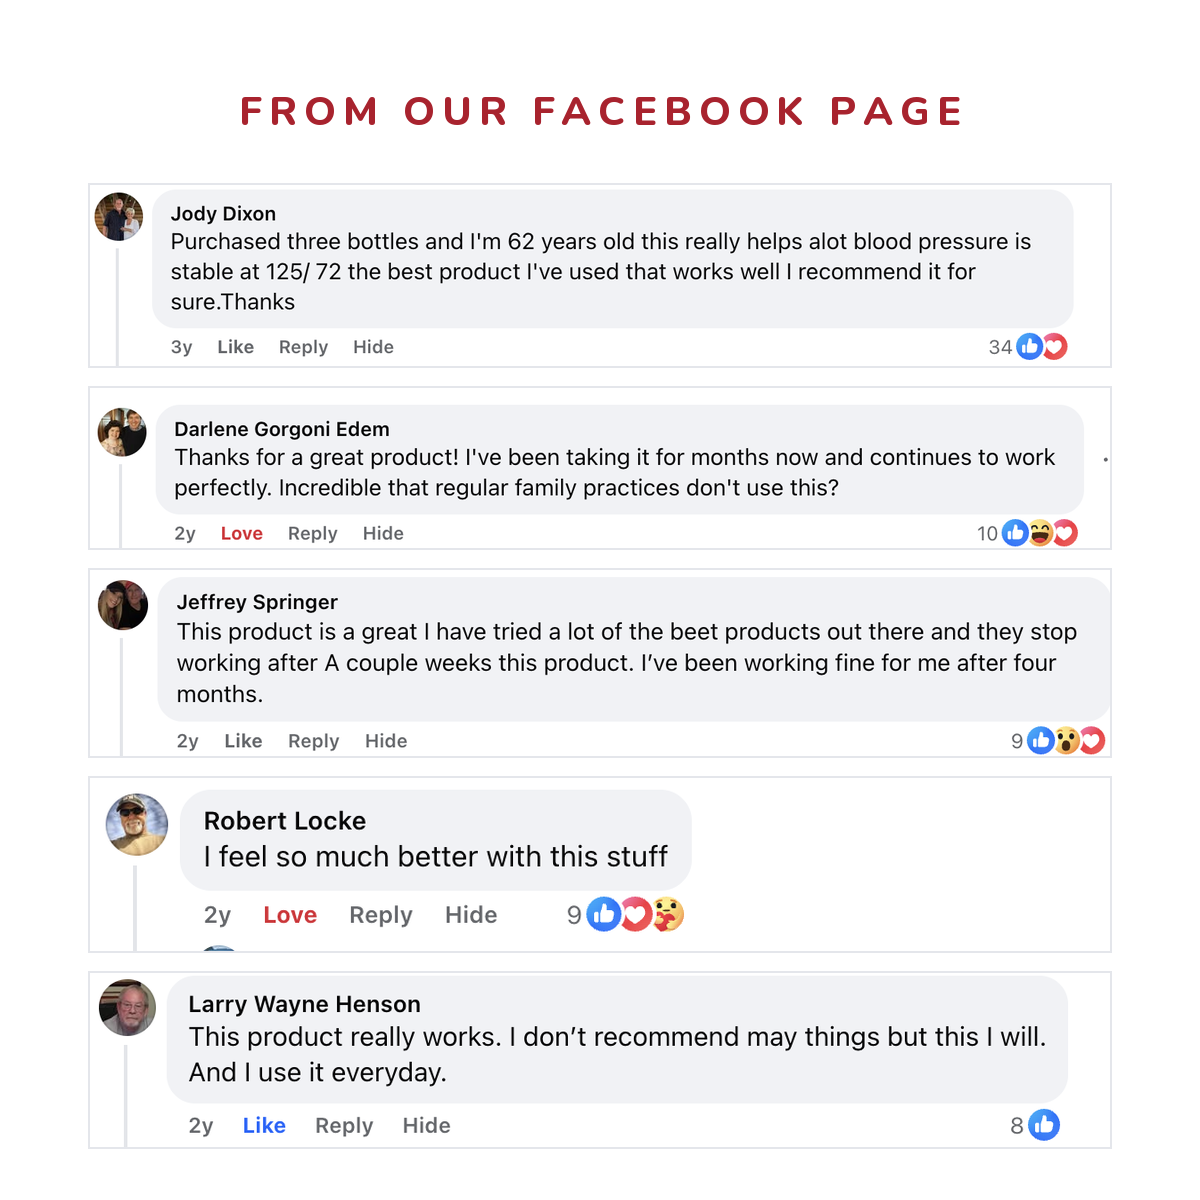Screen dimensions: 1200x1200
Task: Click the heart reaction icon on Robert Locke's comment
Action: pyautogui.click(x=636, y=914)
